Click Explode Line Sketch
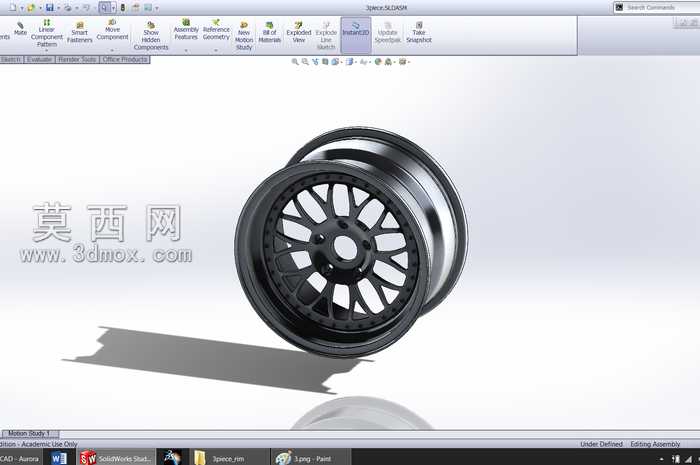Screen dimensions: 700x465 coord(326,36)
